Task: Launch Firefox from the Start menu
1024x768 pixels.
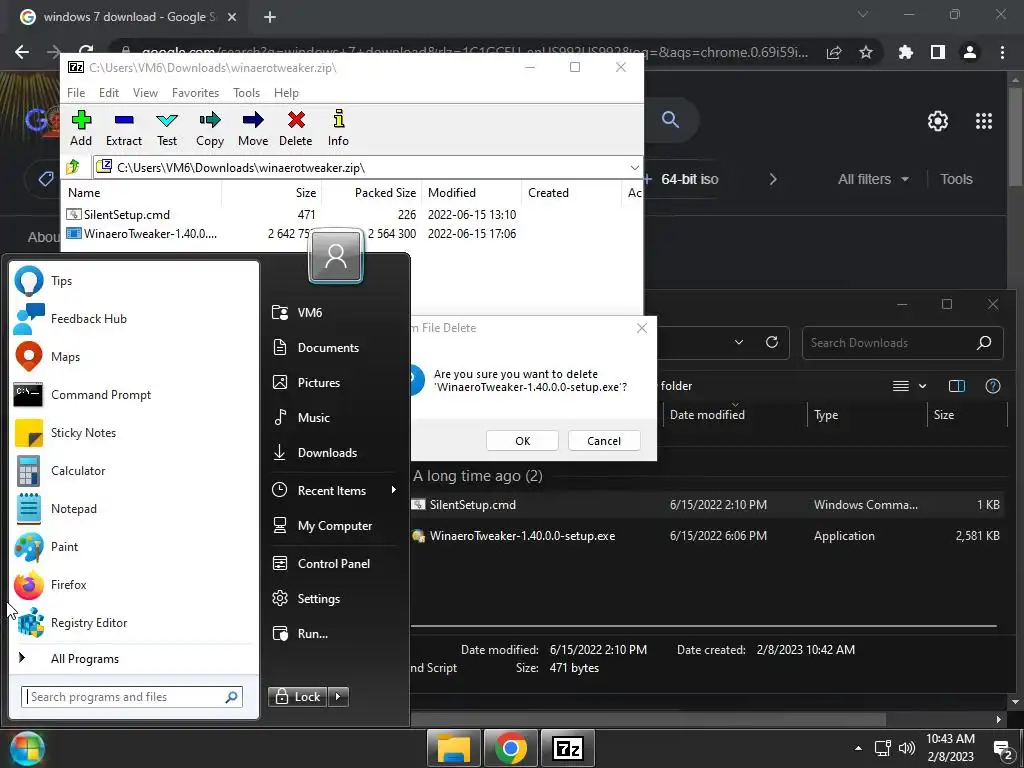Action: (134, 584)
